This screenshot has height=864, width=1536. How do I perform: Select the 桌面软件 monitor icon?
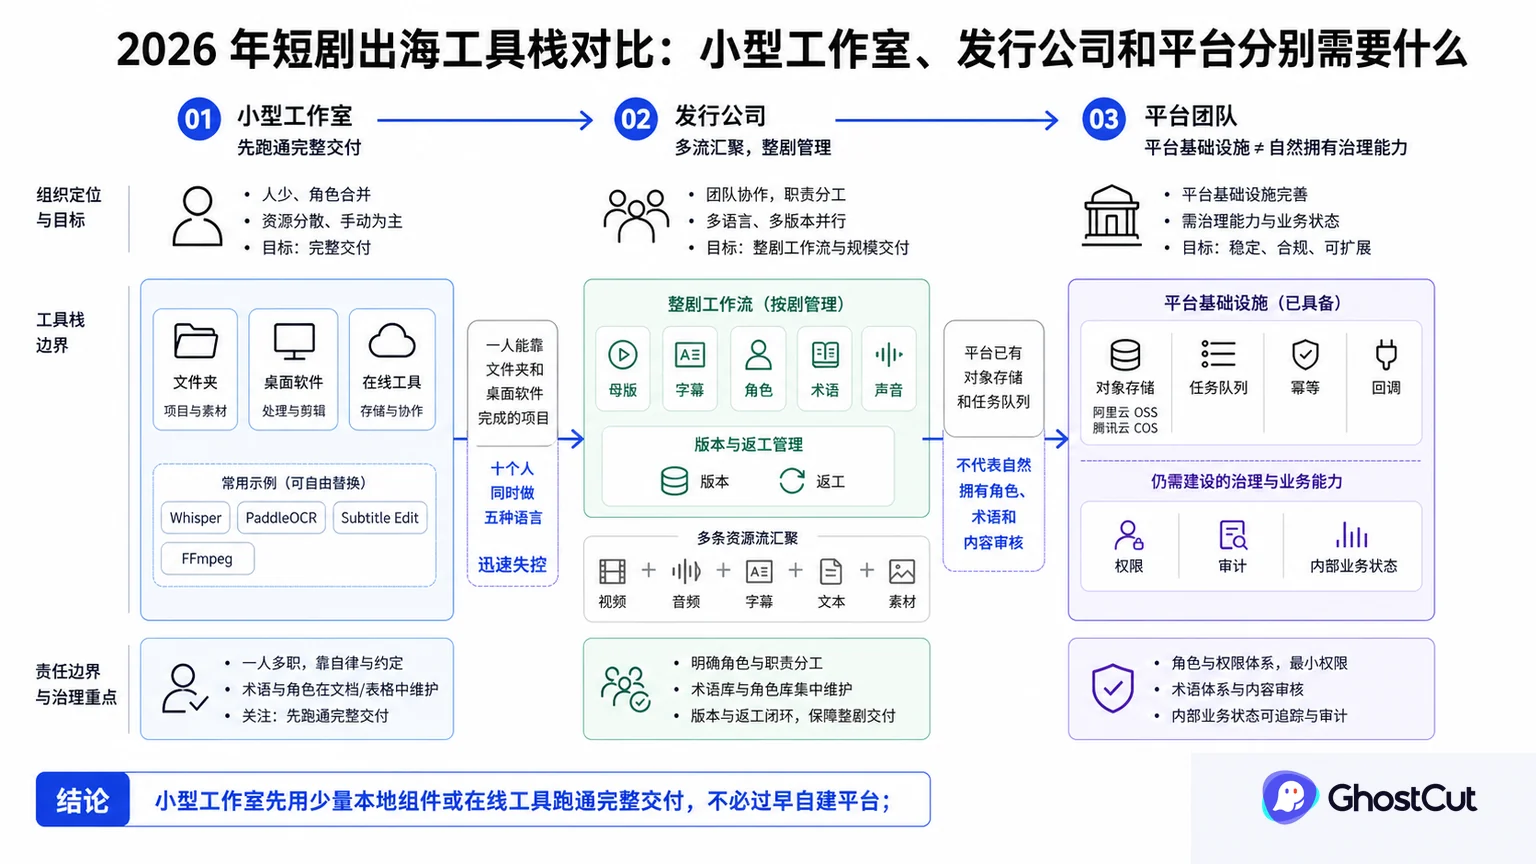click(x=294, y=341)
